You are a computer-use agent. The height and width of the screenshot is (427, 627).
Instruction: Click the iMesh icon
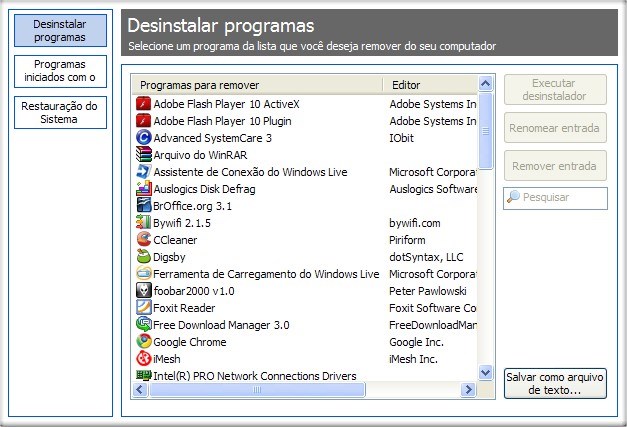(144, 359)
